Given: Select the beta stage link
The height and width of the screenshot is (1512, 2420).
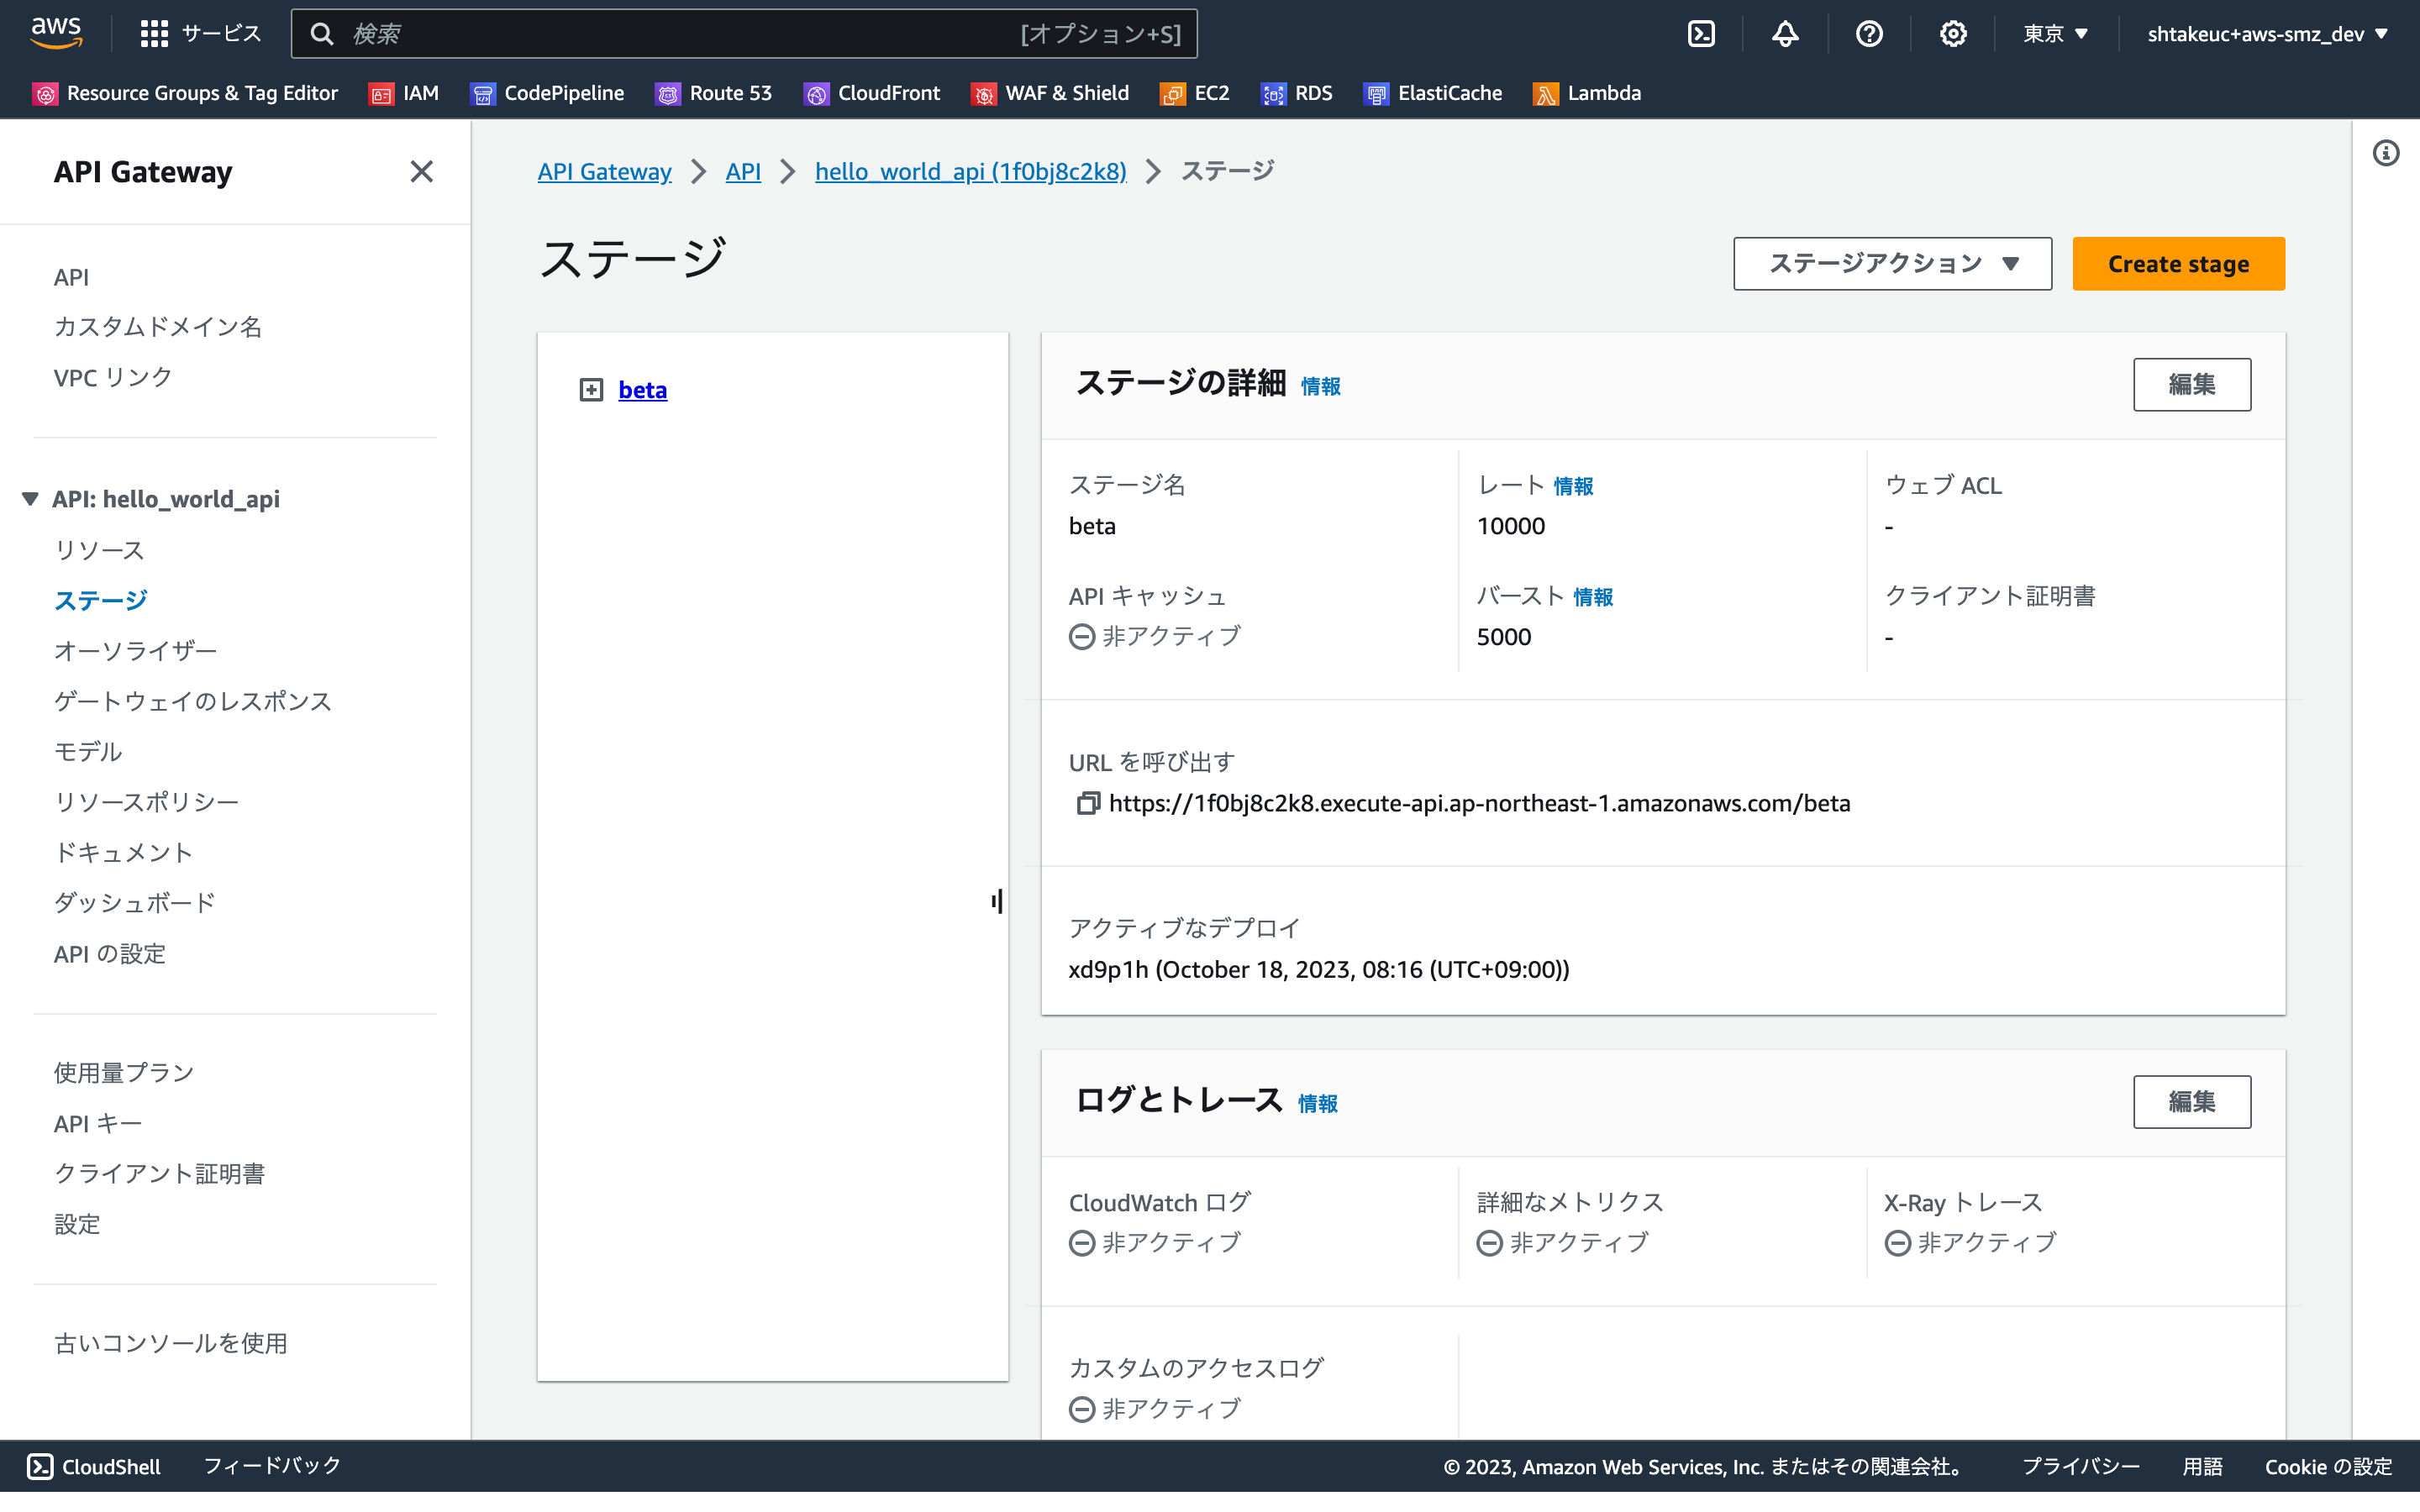Looking at the screenshot, I should [642, 390].
